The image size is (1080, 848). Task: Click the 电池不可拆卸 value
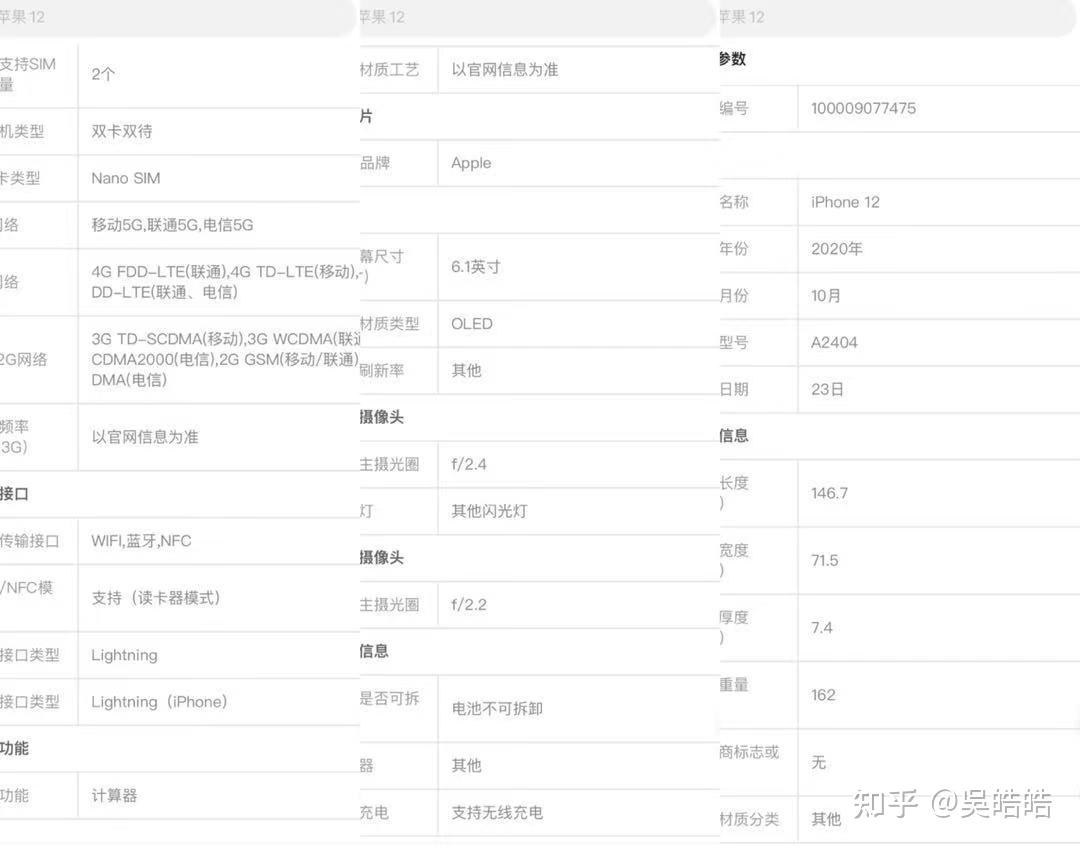497,709
